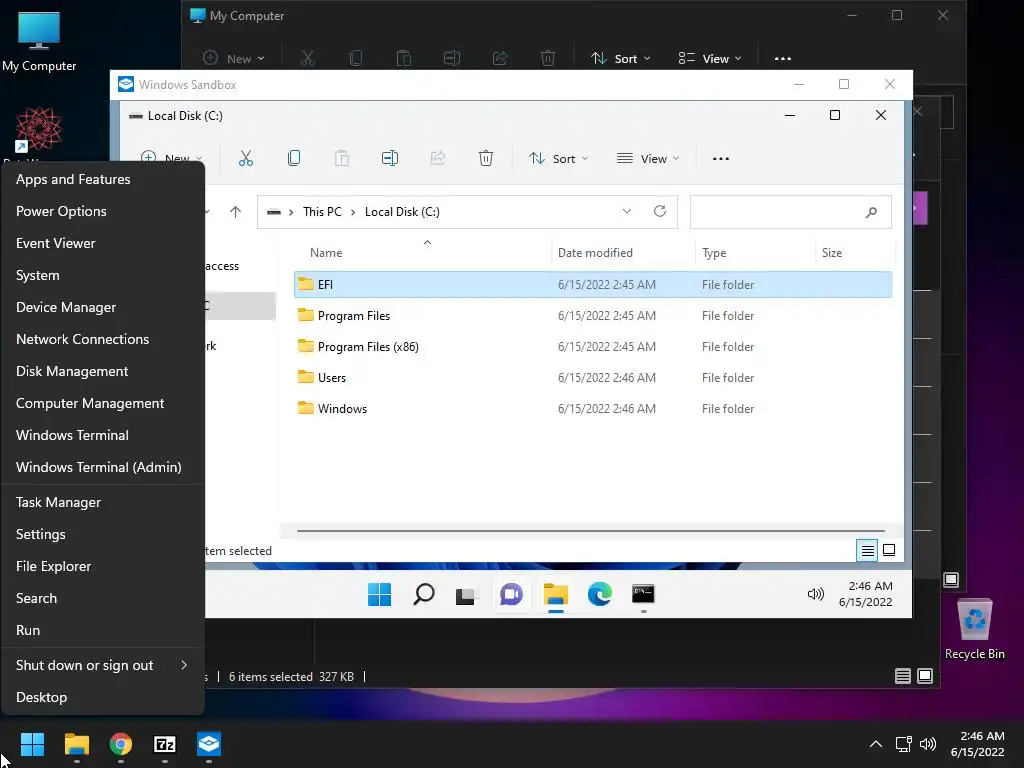Click horizontal scrollbar in file list
Screen dimensions: 1024x768
(590, 531)
